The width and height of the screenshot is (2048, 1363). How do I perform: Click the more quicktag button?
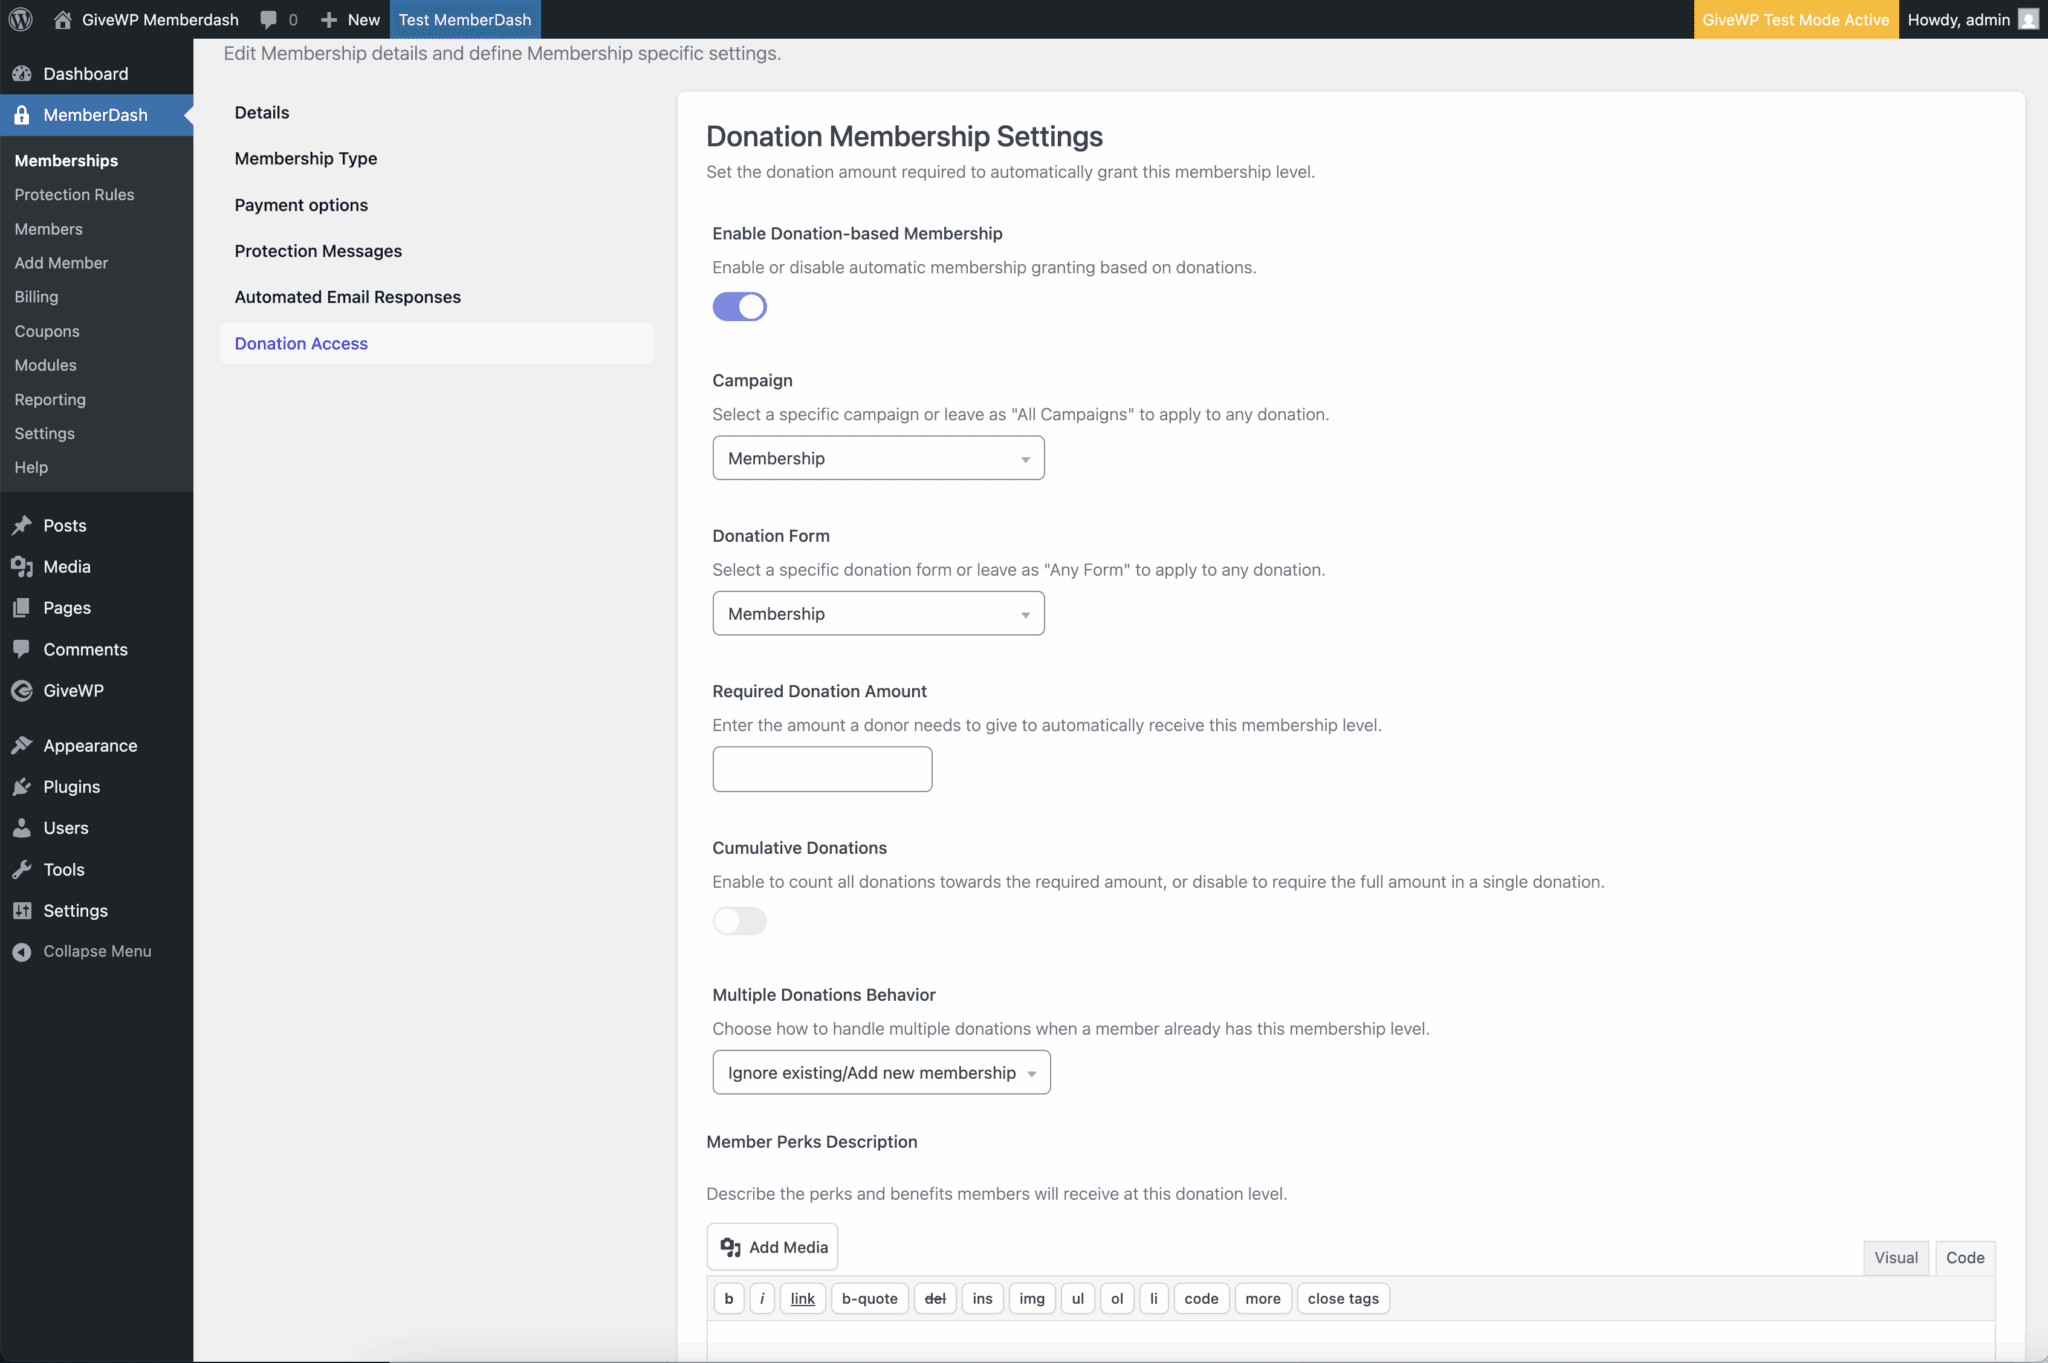pos(1263,1298)
